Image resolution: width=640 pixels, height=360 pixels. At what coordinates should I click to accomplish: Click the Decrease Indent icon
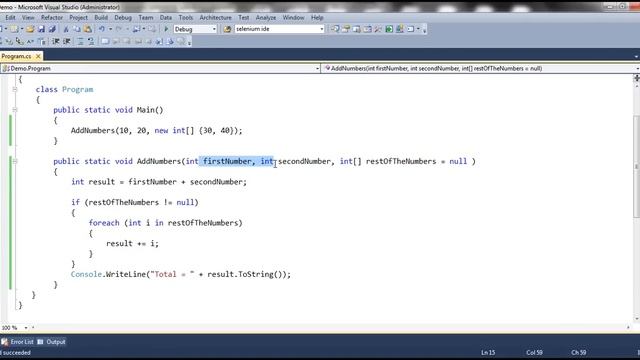point(56,41)
